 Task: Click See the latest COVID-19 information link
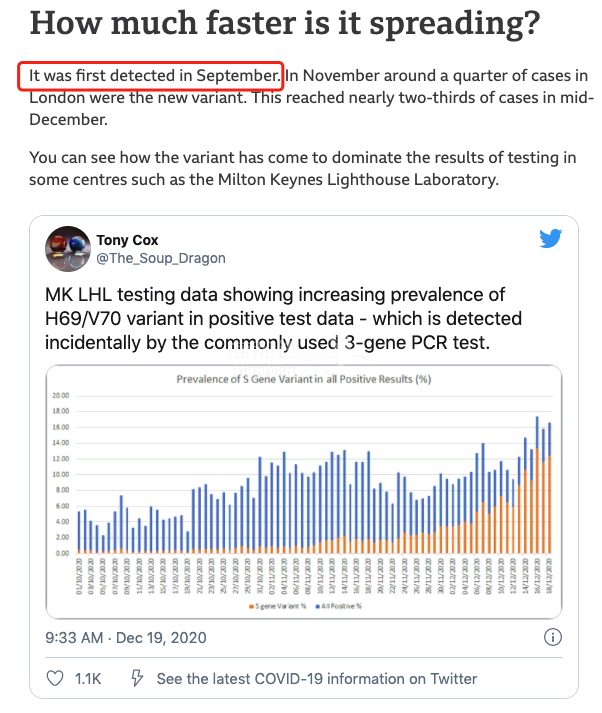pyautogui.click(x=317, y=678)
